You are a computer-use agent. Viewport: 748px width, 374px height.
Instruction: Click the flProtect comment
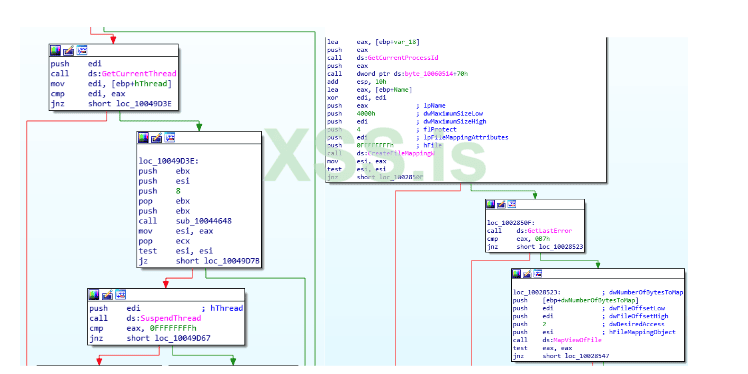436,129
